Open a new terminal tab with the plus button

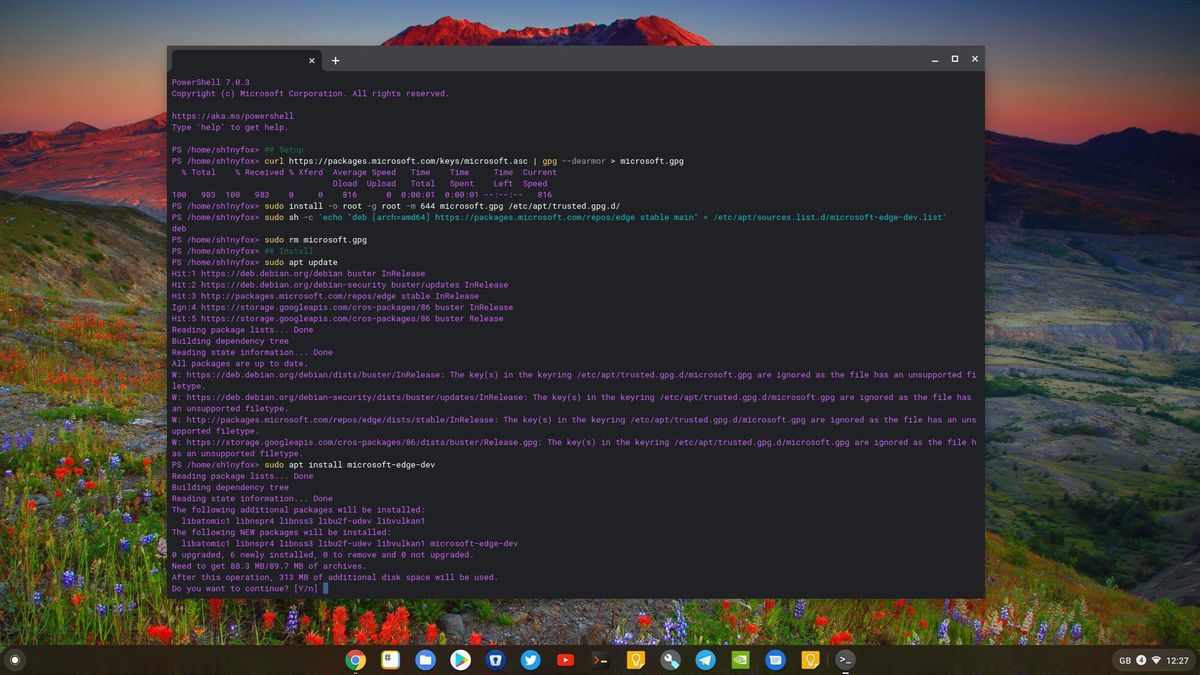click(335, 60)
